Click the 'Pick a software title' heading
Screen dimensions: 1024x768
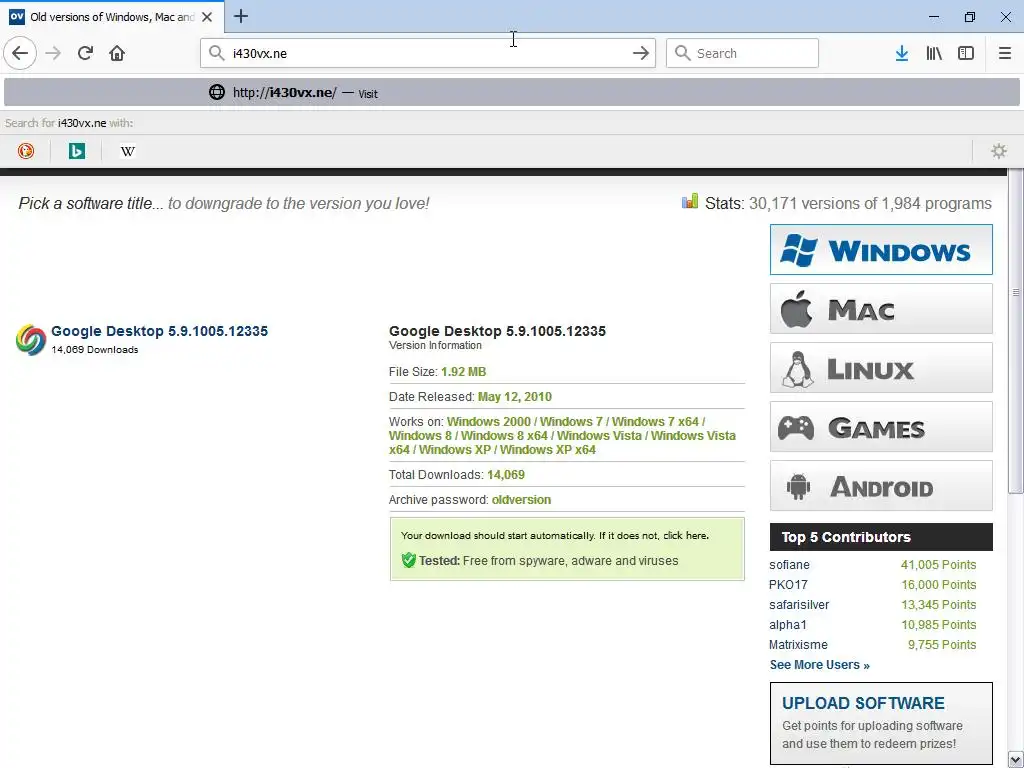91,203
